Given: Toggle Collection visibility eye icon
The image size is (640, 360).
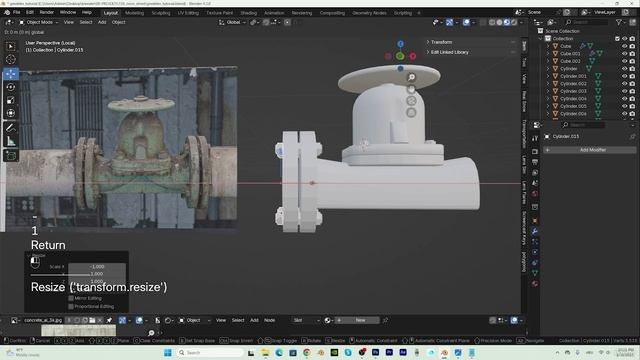Looking at the screenshot, I should (624, 39).
